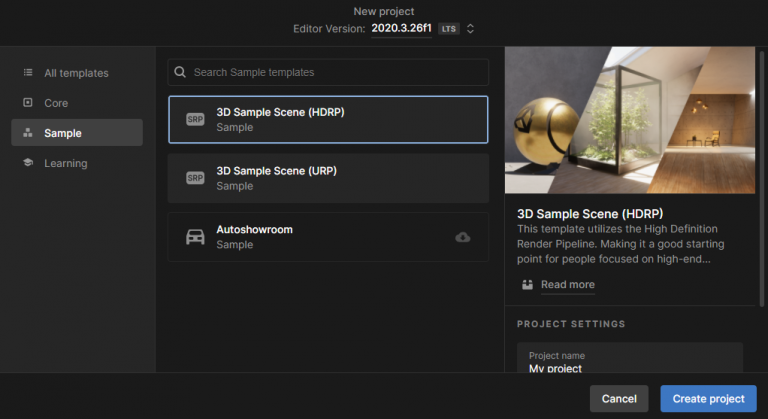768x419 pixels.
Task: Click the Learning graduation cap icon
Action: 27,163
